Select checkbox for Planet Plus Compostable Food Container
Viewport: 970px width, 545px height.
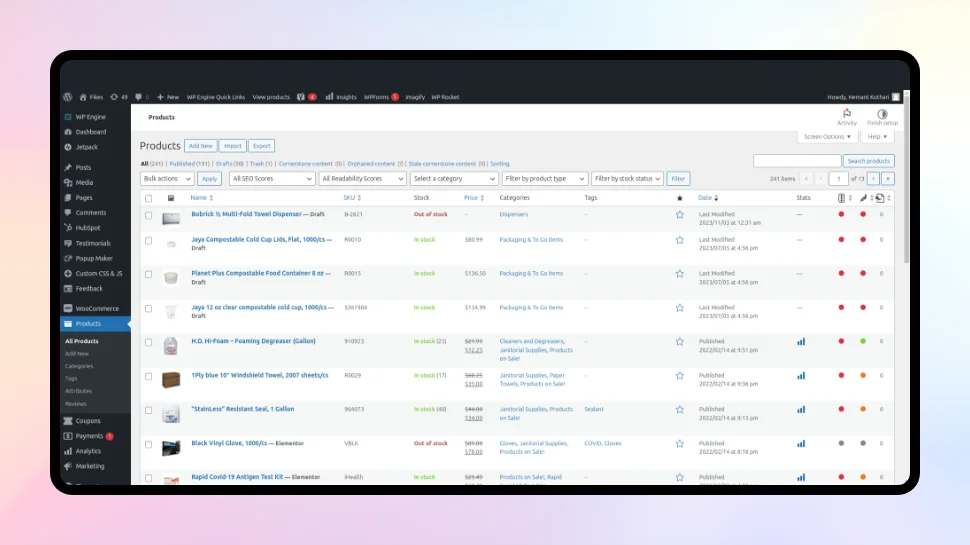click(149, 273)
